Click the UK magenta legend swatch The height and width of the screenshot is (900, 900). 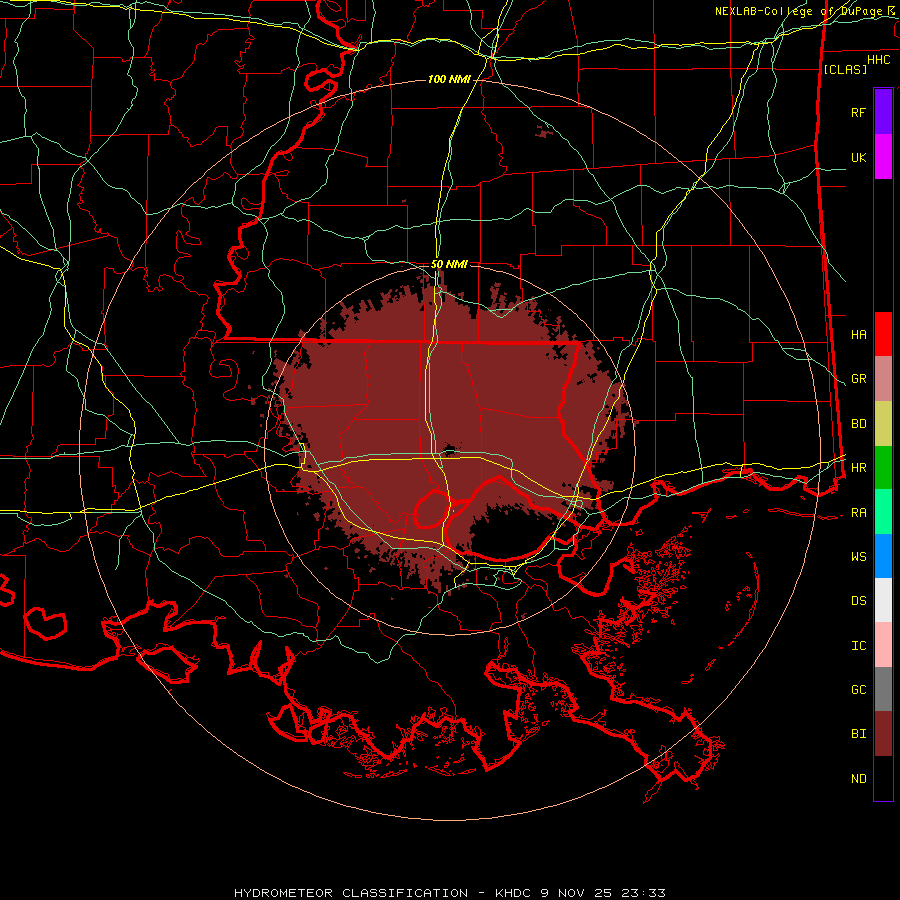[x=883, y=157]
